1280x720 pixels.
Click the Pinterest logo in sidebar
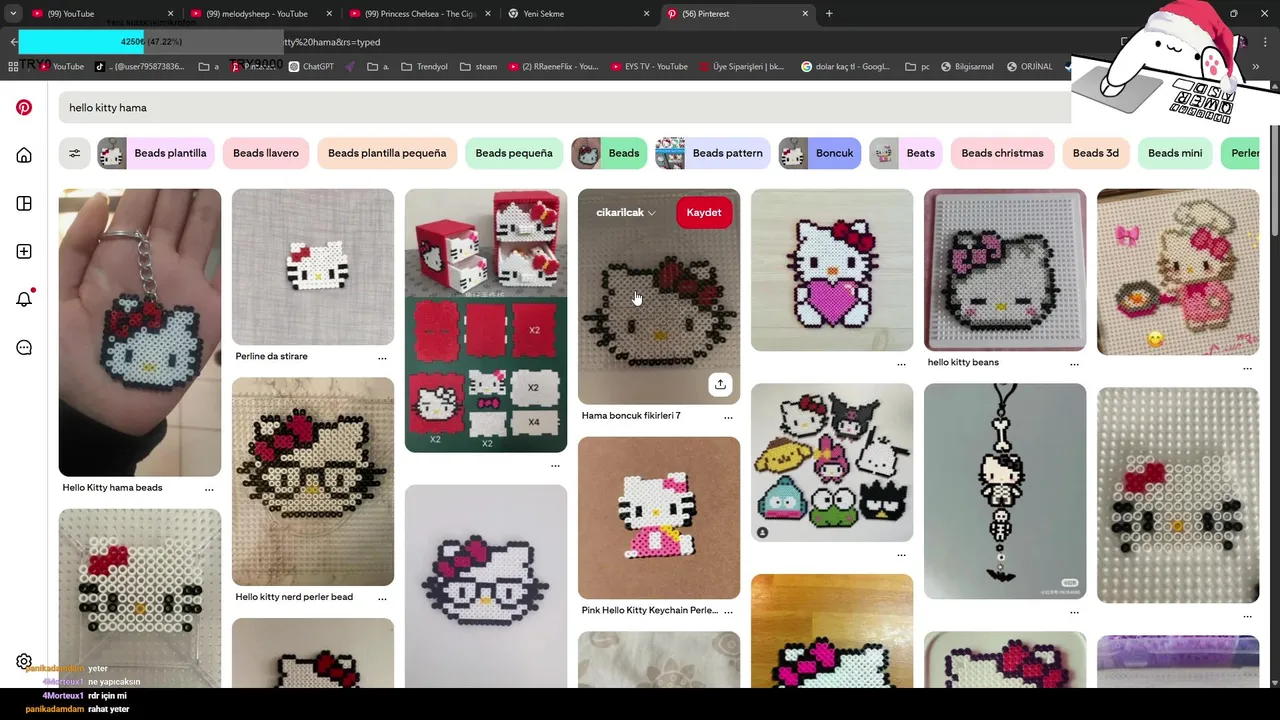[x=24, y=107]
